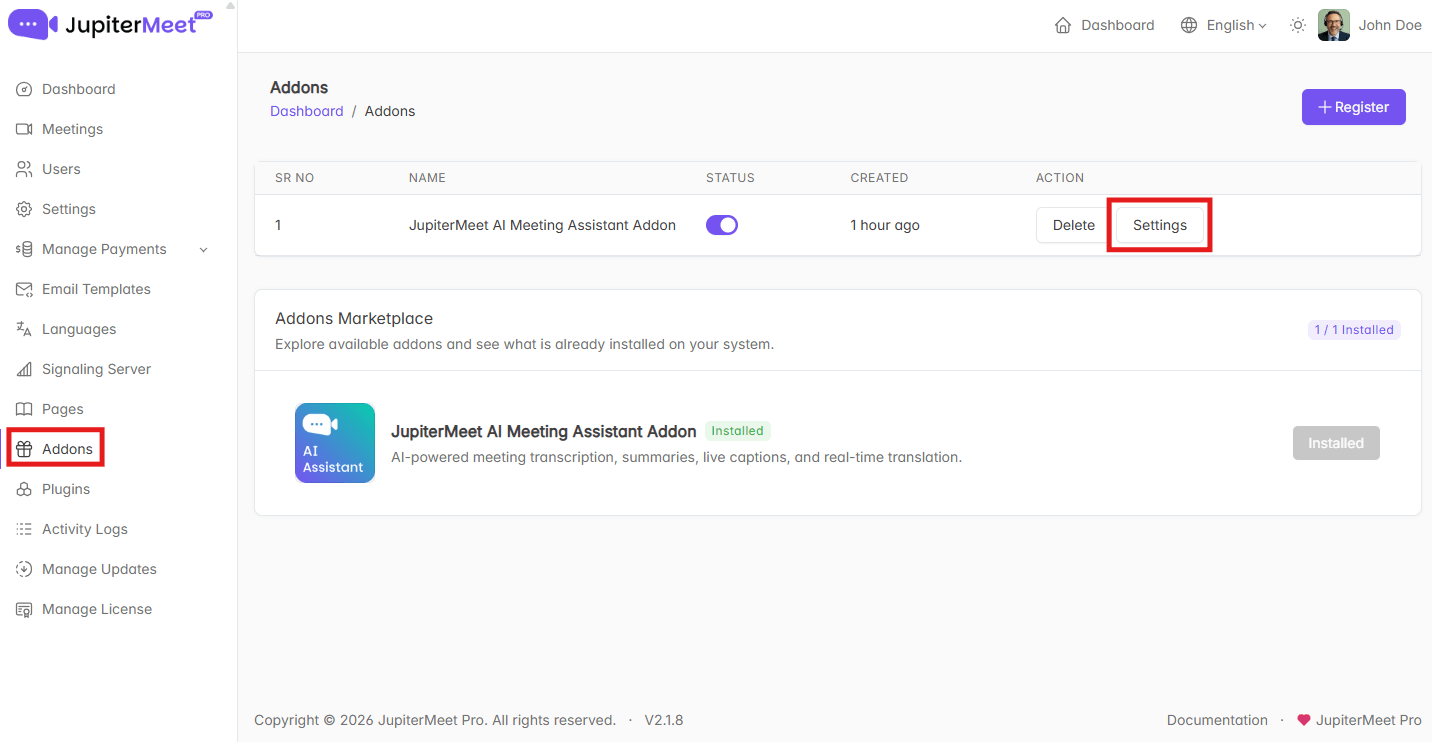Click the Pages book icon

pyautogui.click(x=24, y=409)
